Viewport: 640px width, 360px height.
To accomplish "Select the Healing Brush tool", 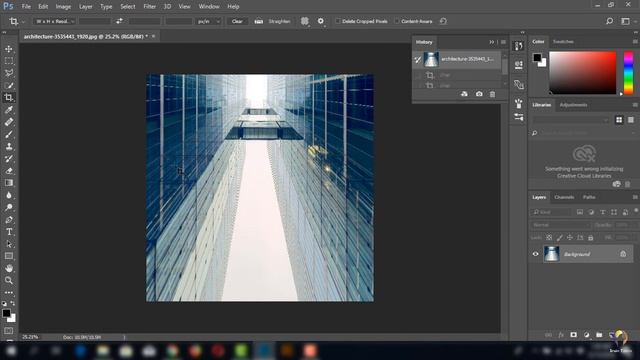I will (9, 122).
